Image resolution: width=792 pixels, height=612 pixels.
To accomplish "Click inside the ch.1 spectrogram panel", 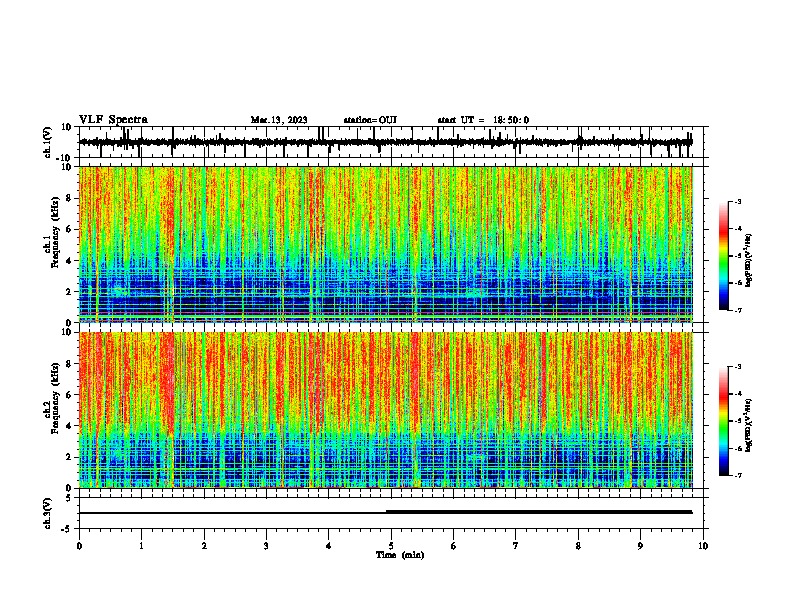I will point(385,244).
